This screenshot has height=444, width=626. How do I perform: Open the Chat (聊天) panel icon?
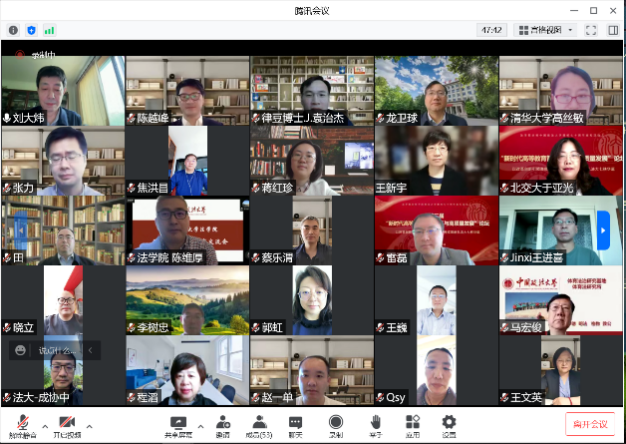point(296,424)
